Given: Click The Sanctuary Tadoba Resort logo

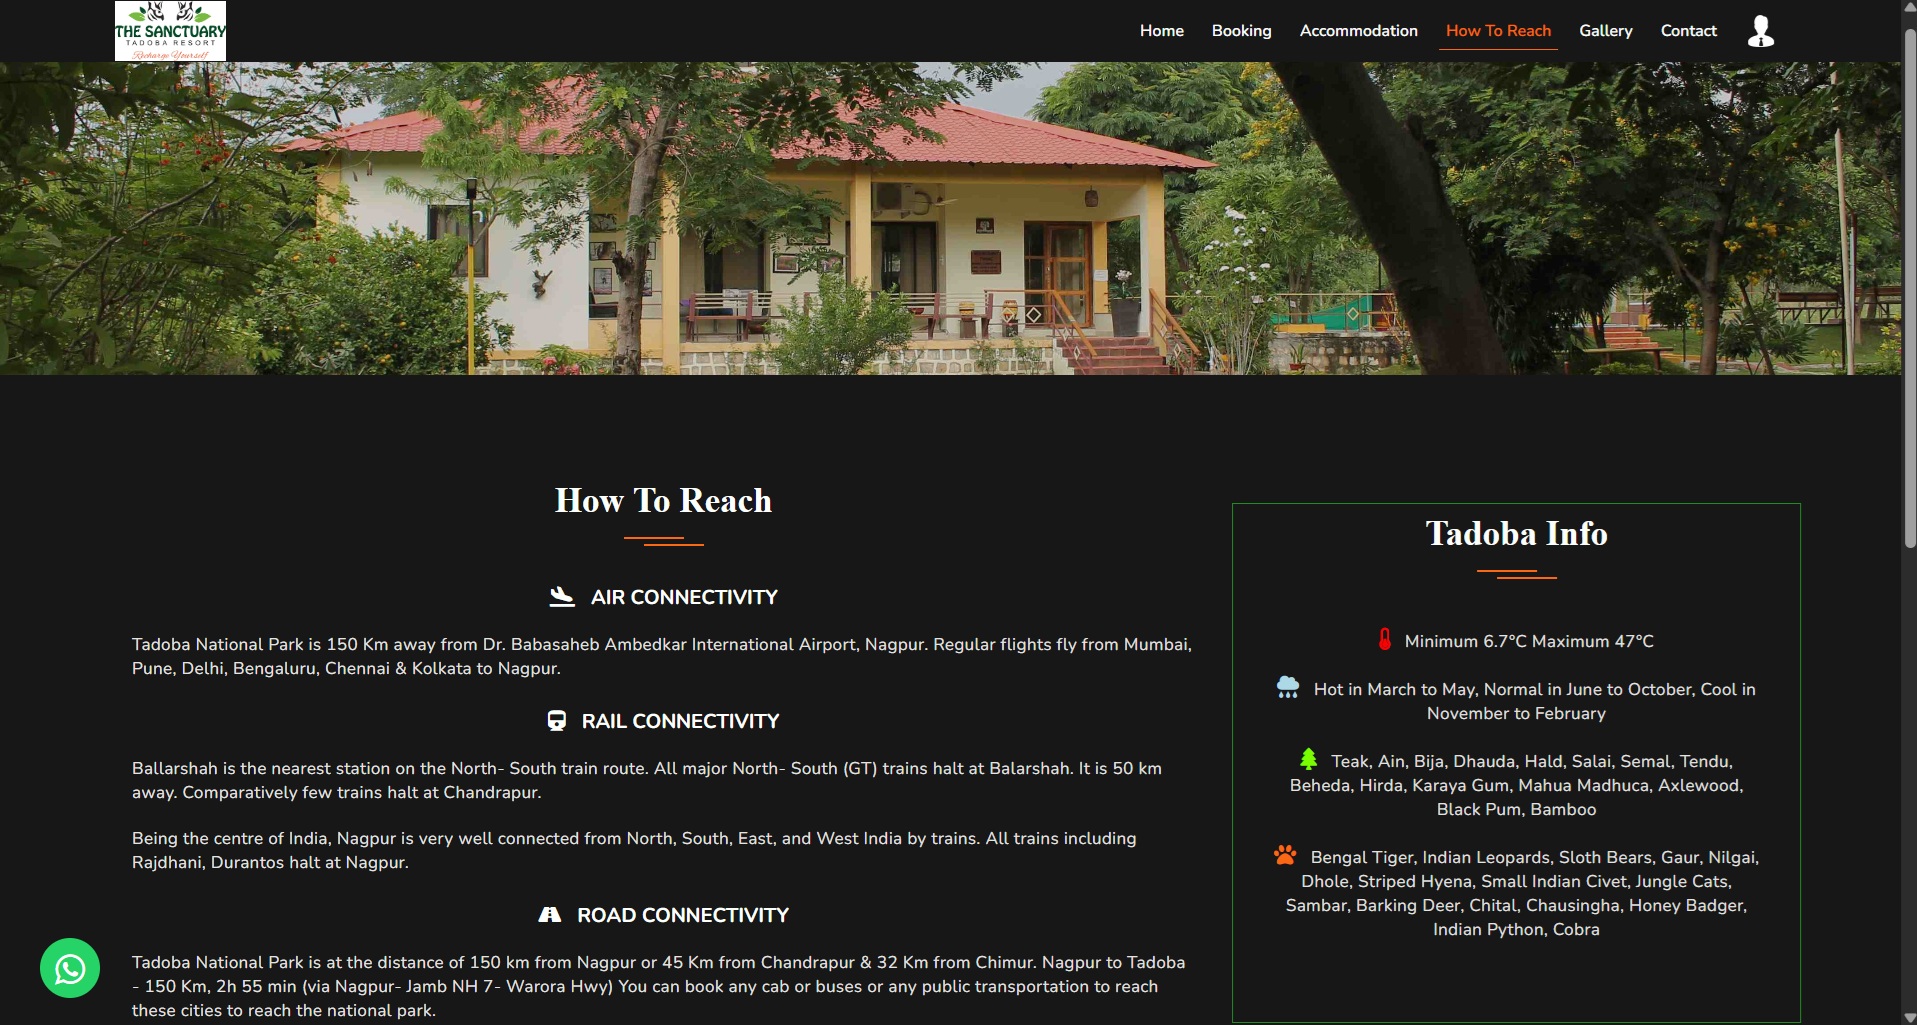Looking at the screenshot, I should 170,31.
